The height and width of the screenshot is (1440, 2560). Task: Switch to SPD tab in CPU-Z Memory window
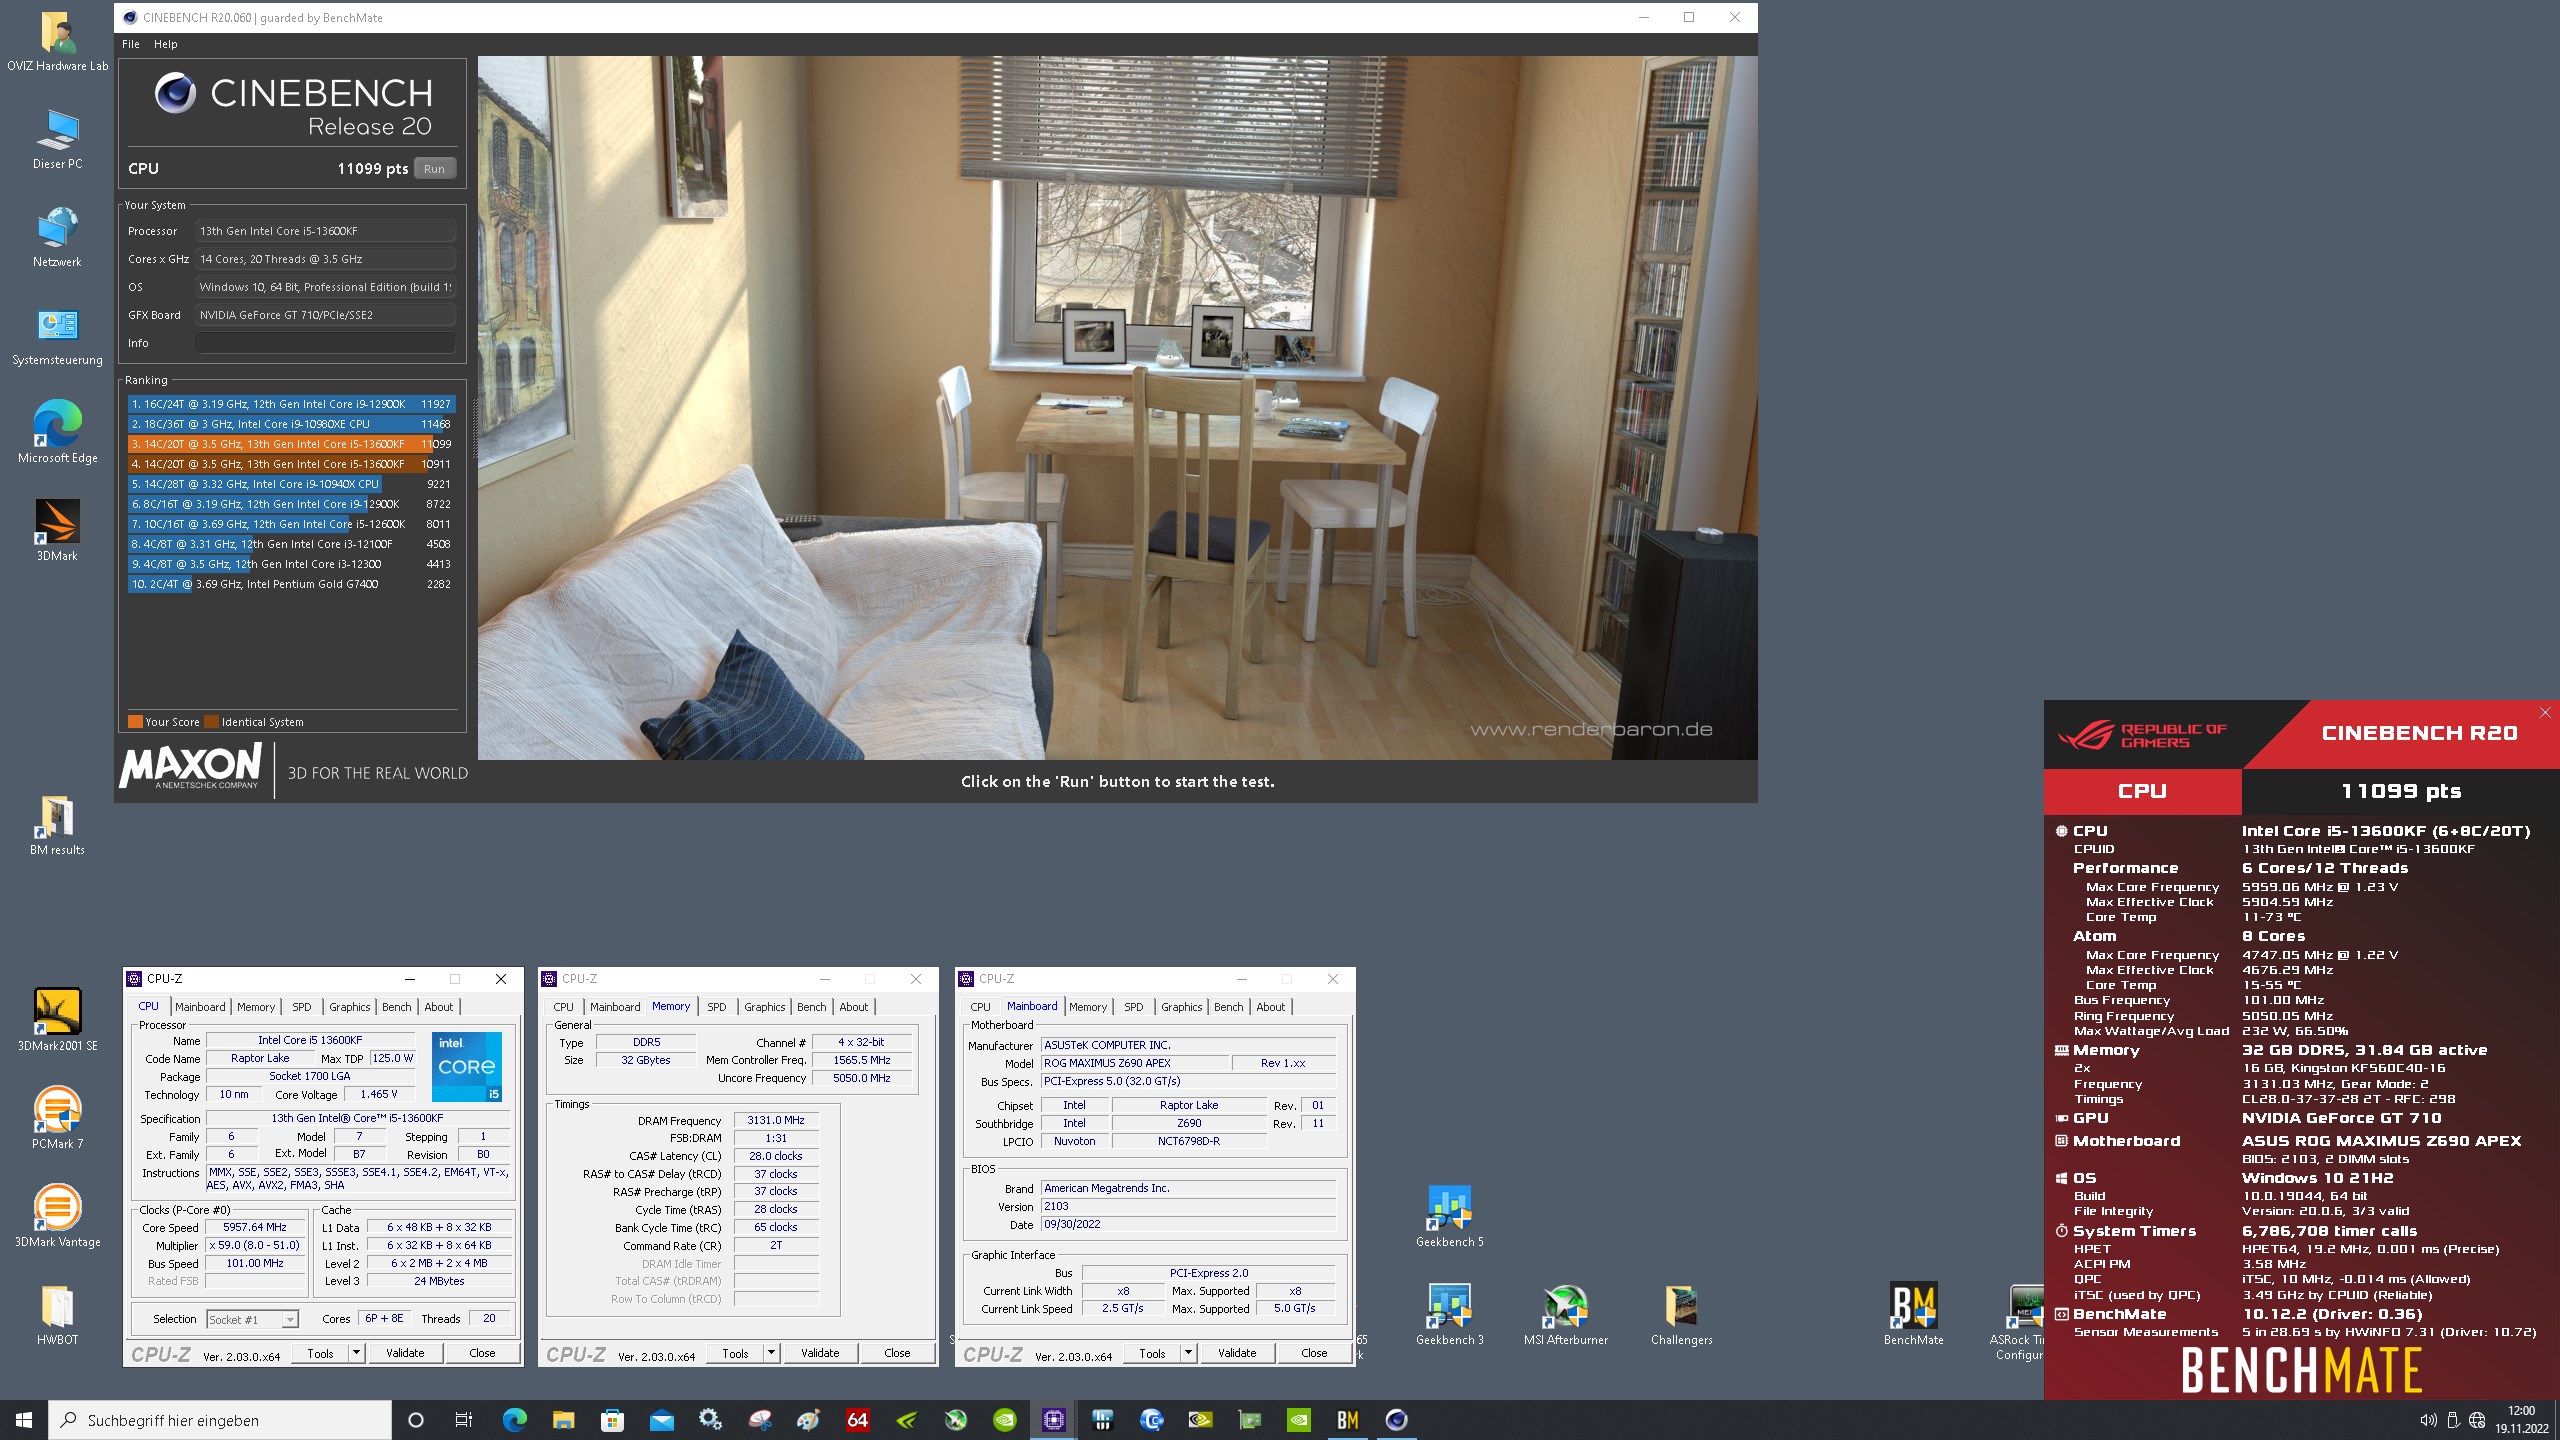(x=717, y=1007)
